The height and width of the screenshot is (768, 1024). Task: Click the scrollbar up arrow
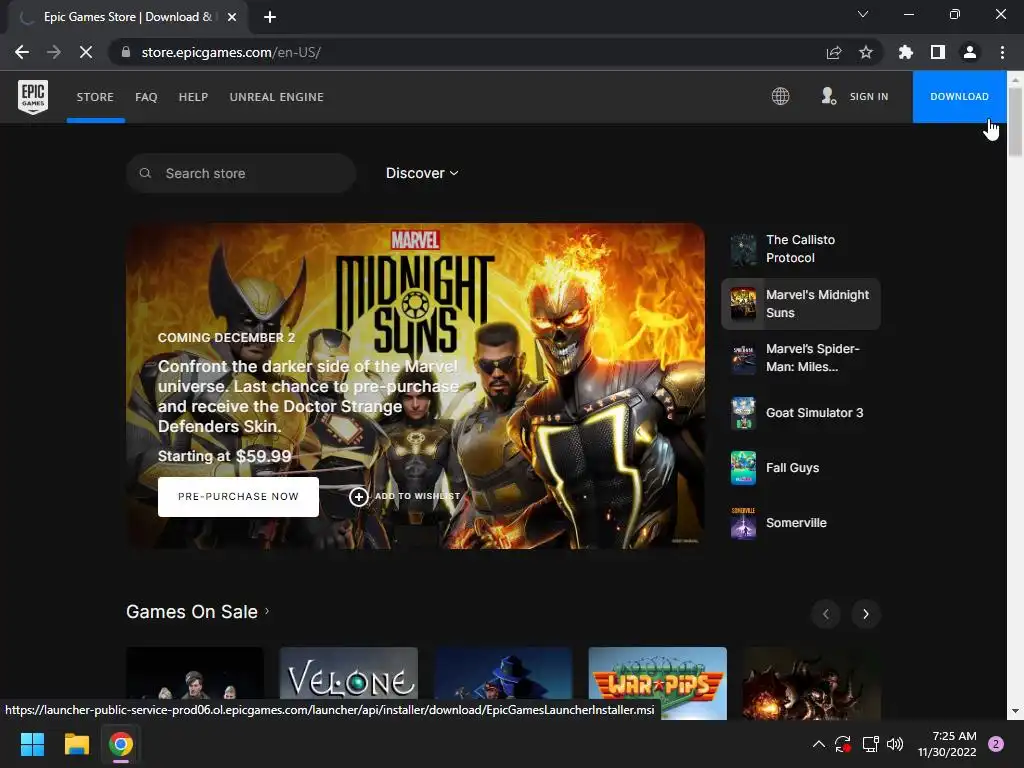coord(1015,78)
